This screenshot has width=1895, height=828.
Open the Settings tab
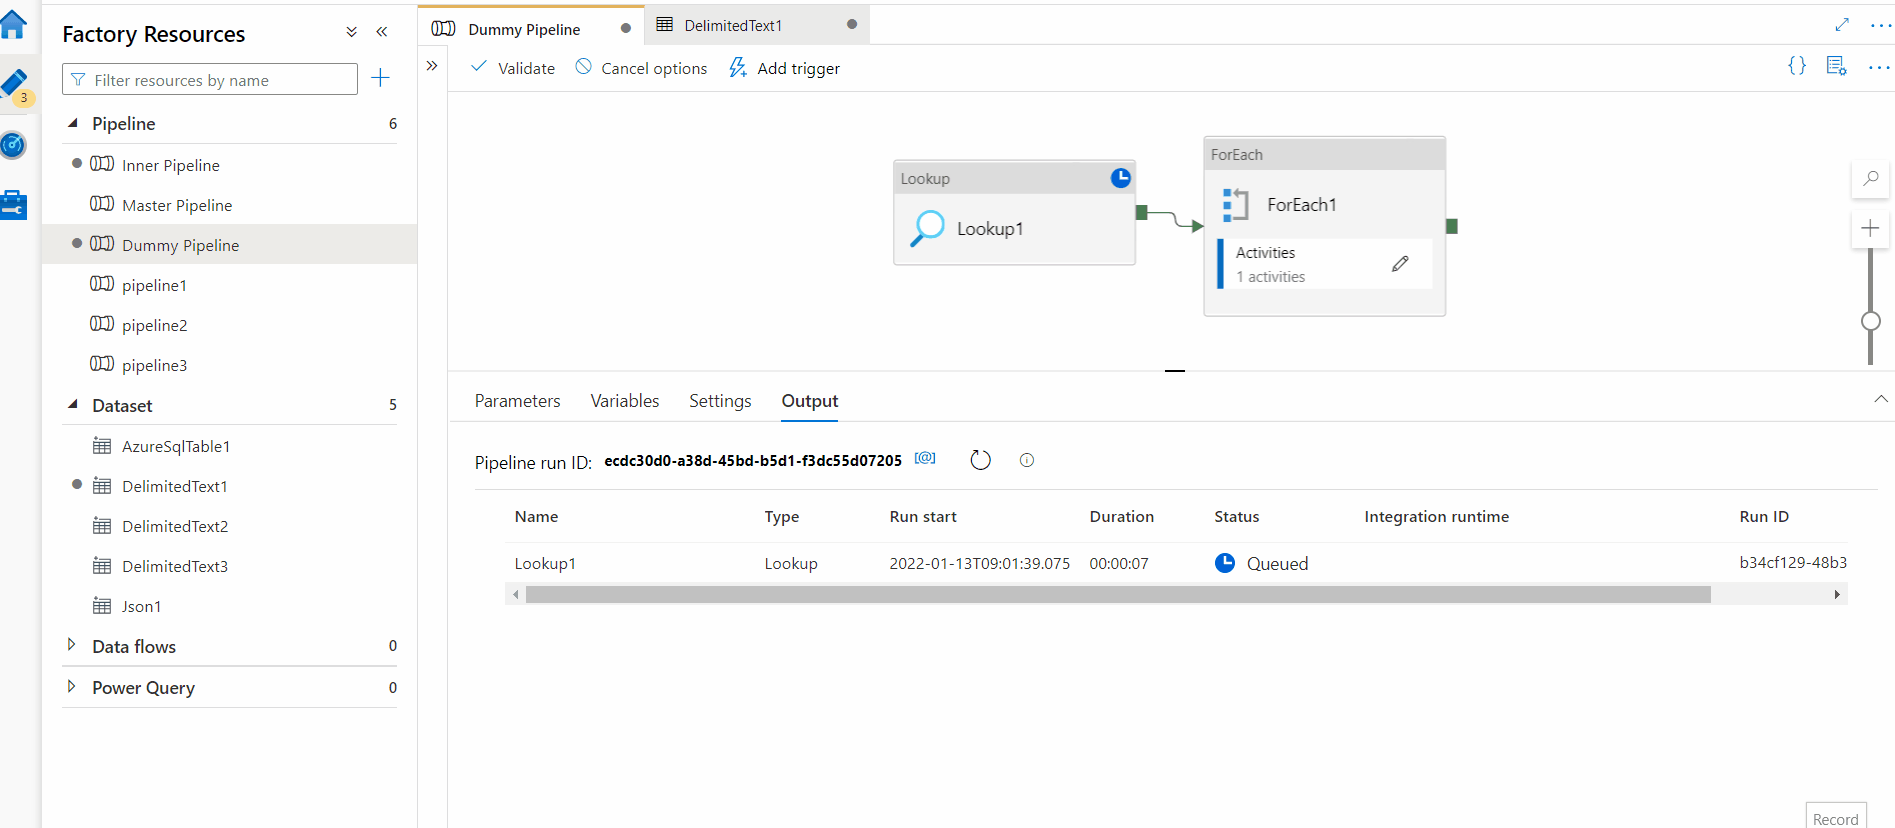click(720, 401)
